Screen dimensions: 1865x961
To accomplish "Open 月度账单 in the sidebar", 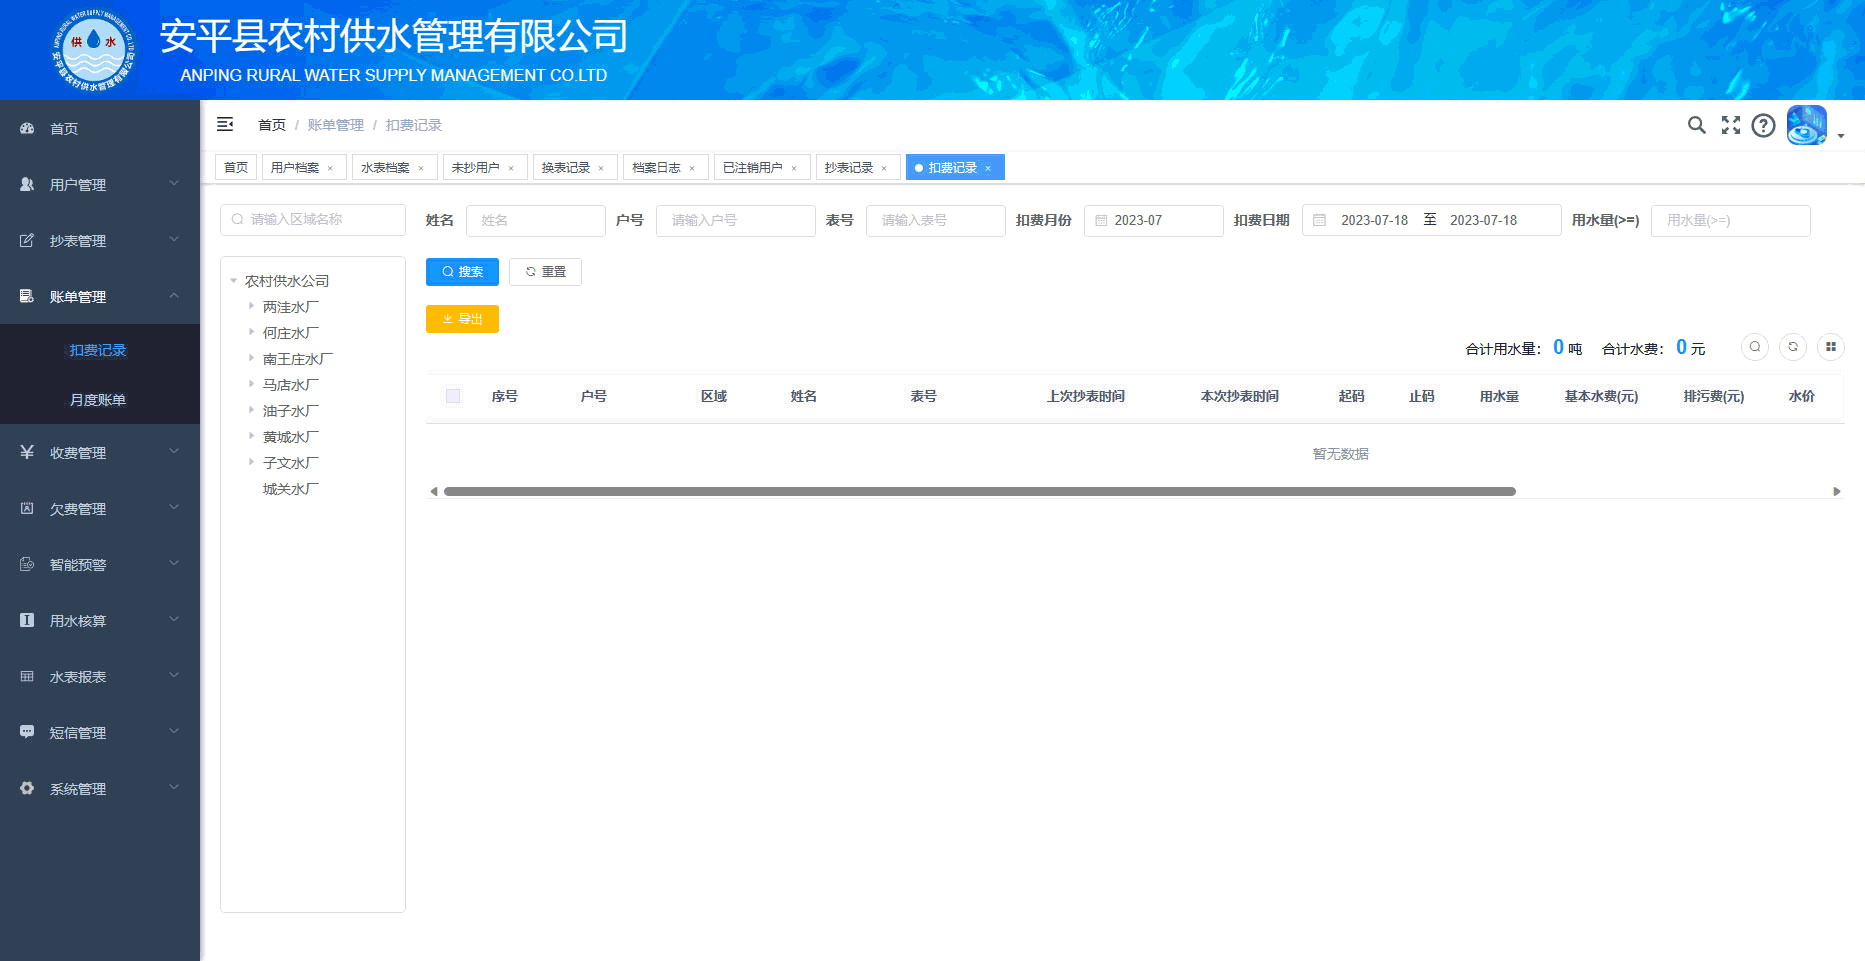I will click(98, 400).
